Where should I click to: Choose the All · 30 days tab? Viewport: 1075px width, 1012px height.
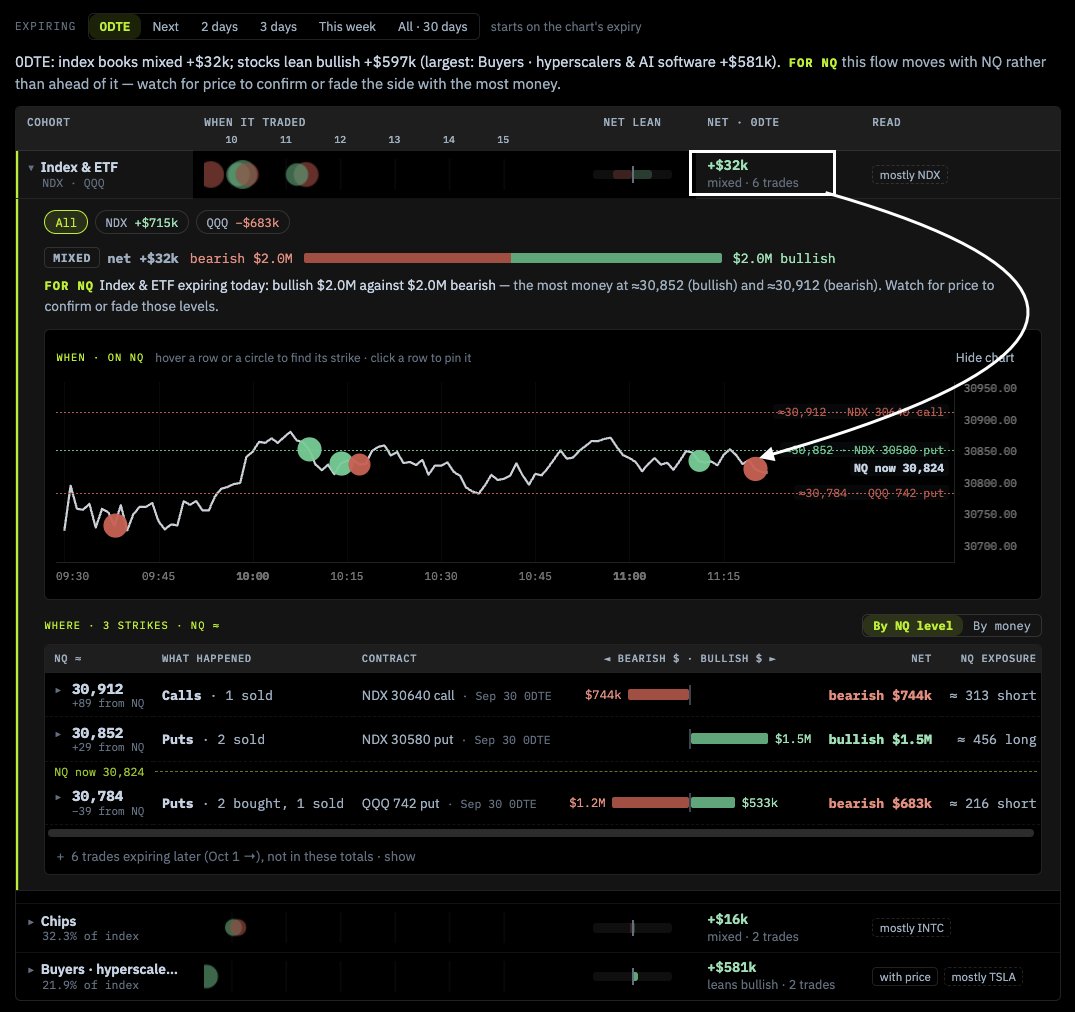click(433, 27)
